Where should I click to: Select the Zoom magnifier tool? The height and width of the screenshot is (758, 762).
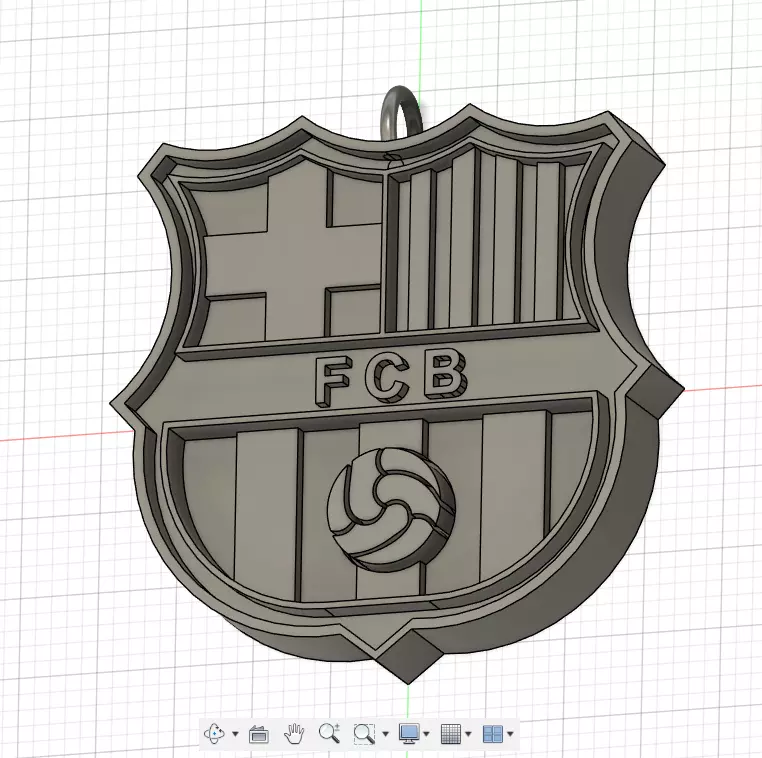click(x=329, y=733)
